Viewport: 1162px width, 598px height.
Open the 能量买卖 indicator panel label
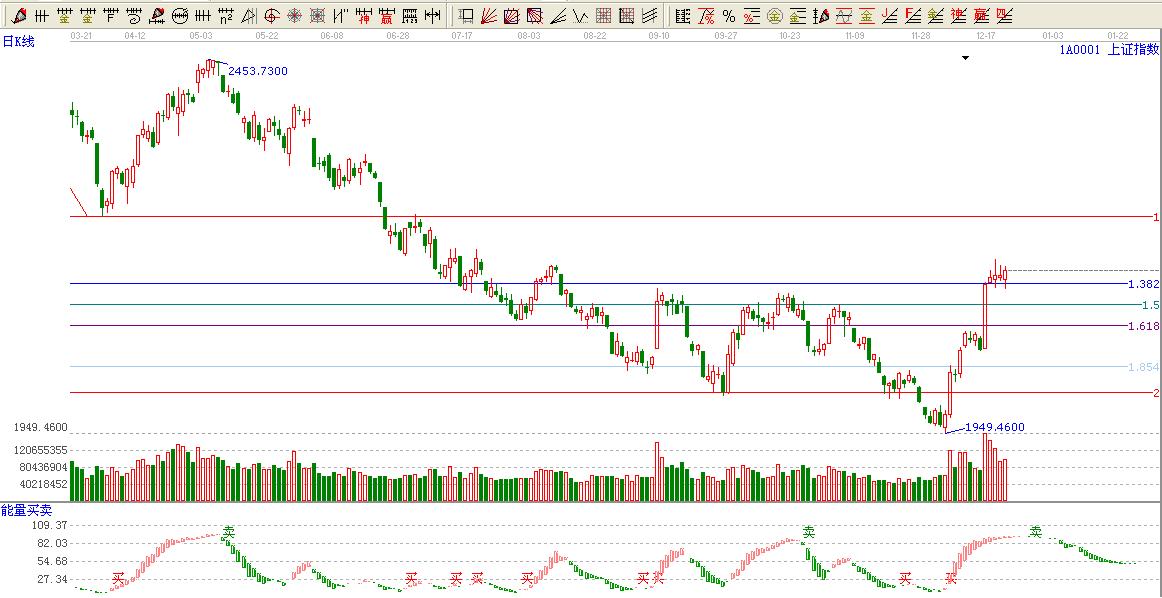tap(26, 510)
